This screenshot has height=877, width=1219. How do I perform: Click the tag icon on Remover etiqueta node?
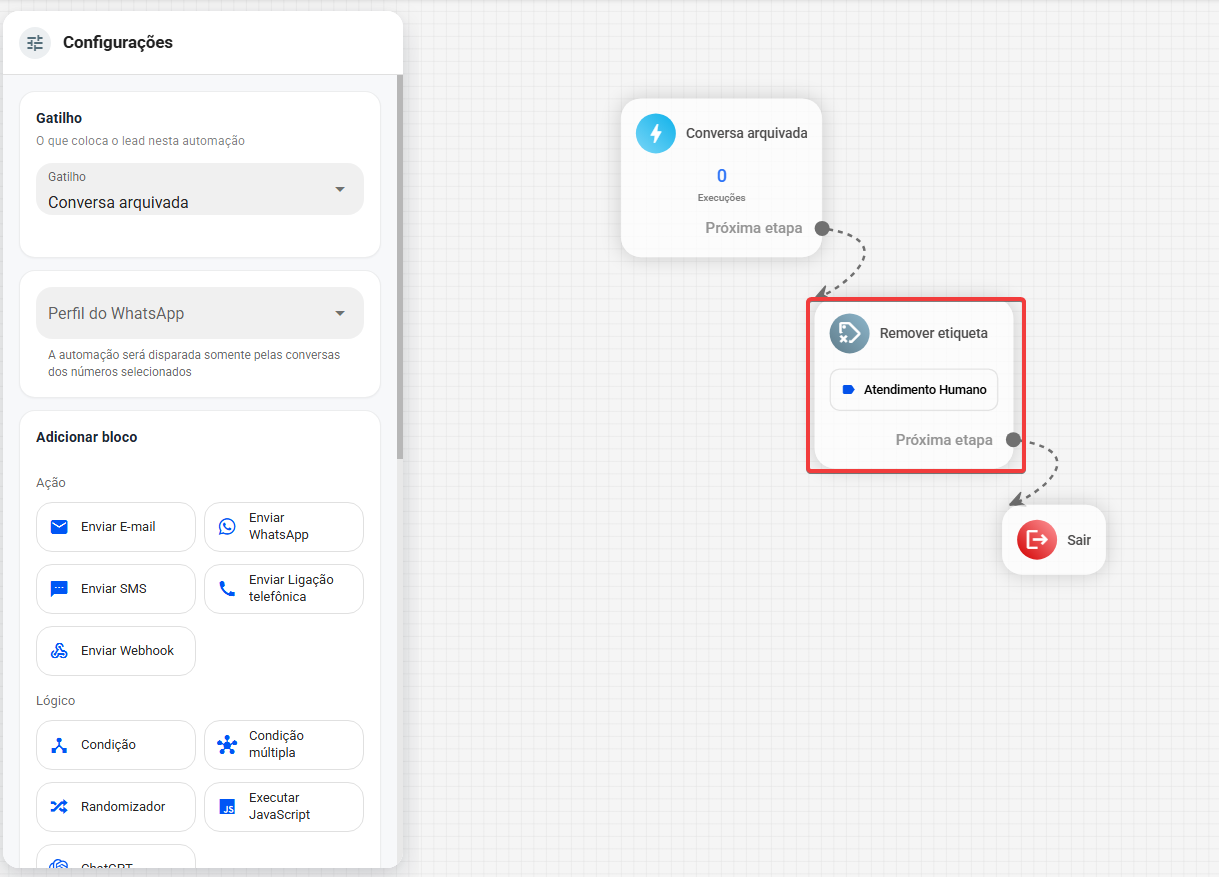[x=850, y=333]
